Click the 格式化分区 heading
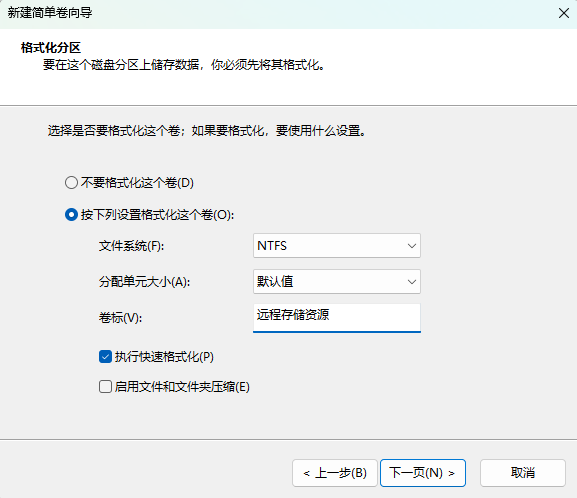 pos(51,47)
